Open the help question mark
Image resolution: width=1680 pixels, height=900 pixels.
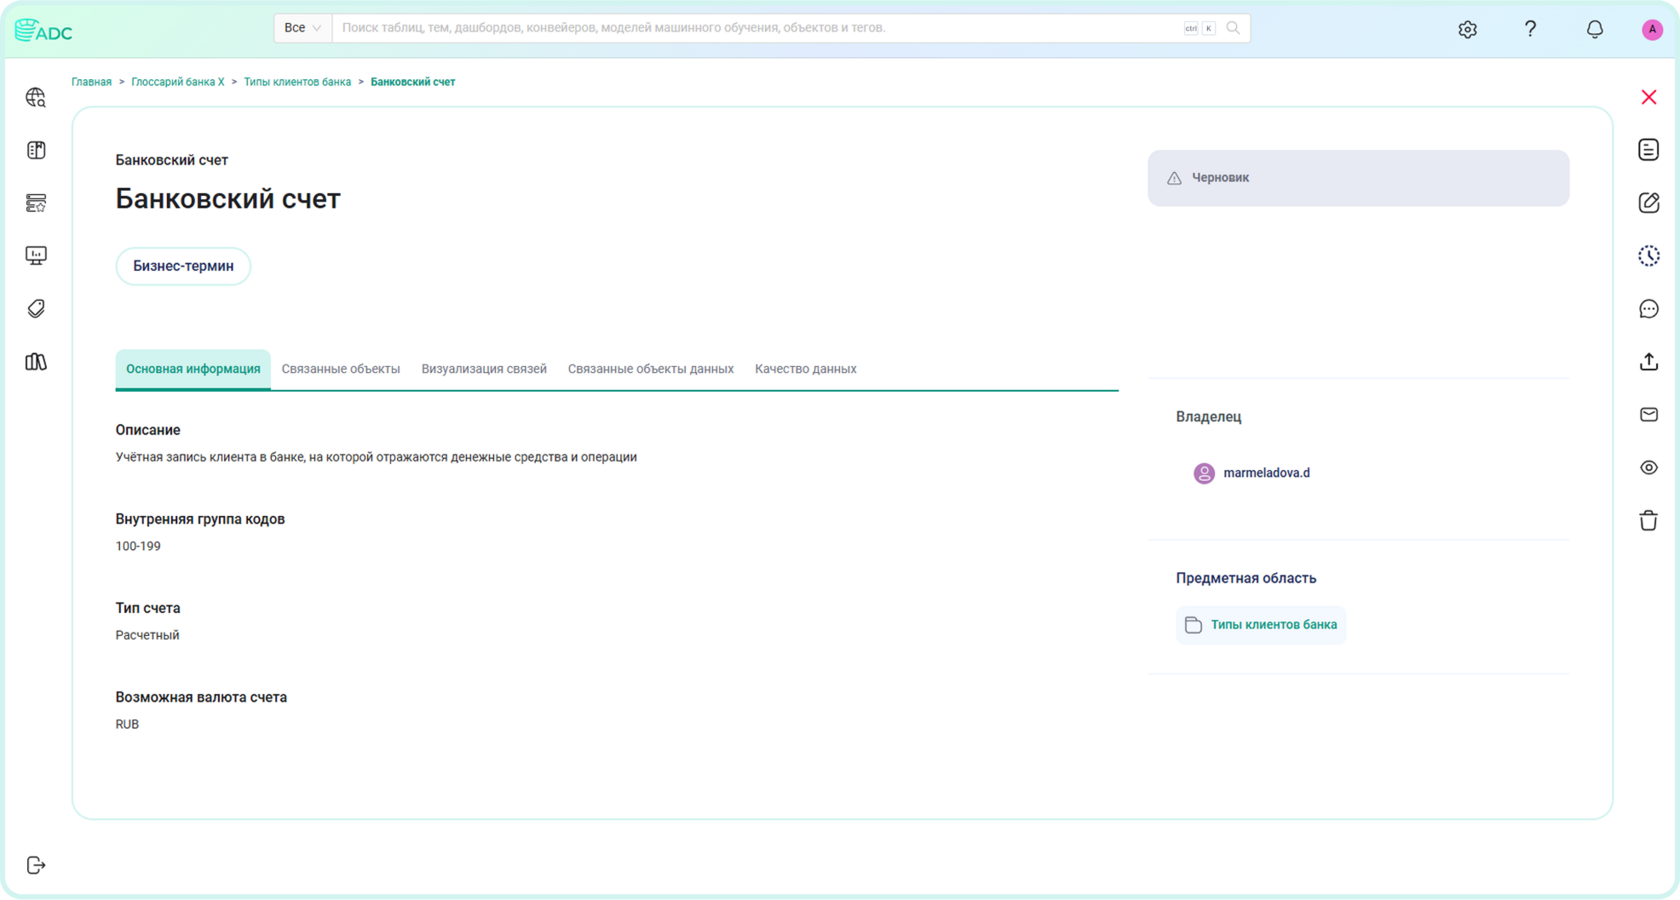point(1530,29)
